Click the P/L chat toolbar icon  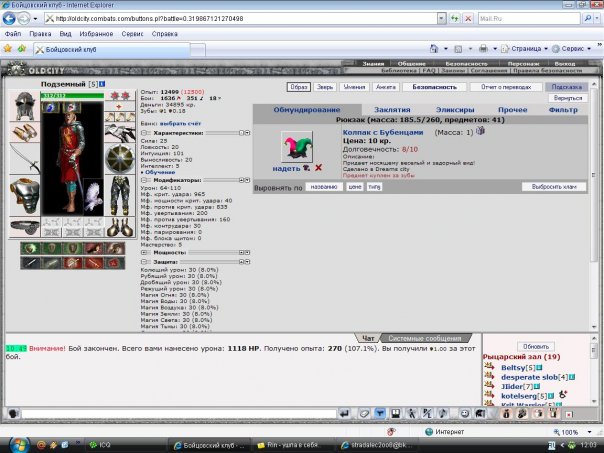coord(427,413)
